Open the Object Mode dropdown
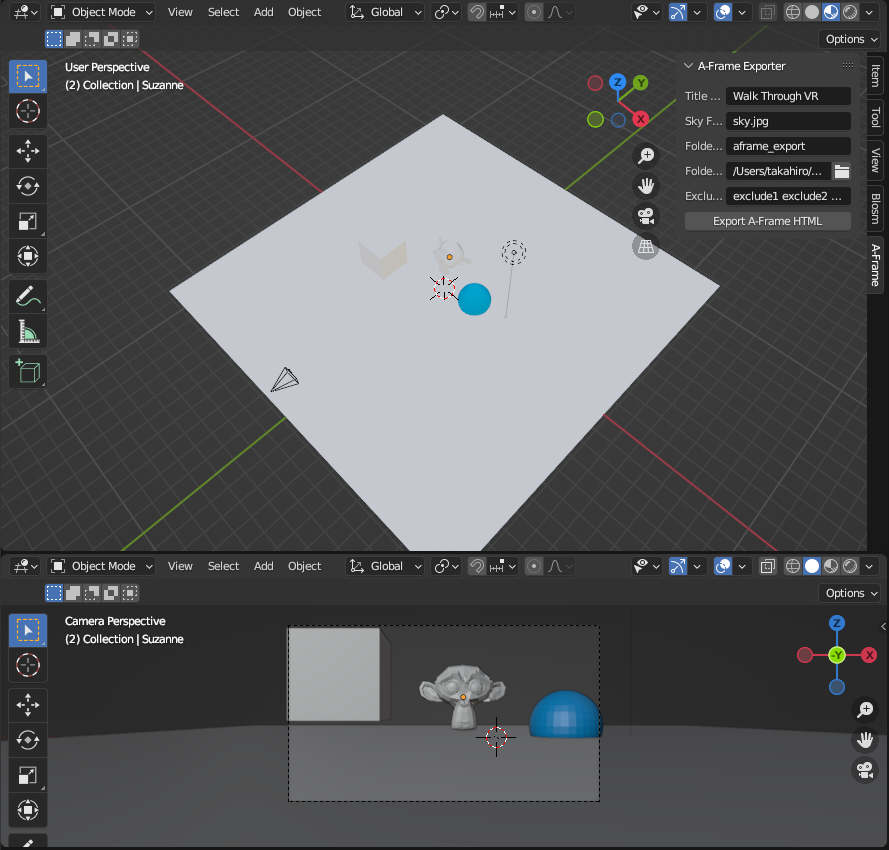Image resolution: width=889 pixels, height=850 pixels. [101, 11]
